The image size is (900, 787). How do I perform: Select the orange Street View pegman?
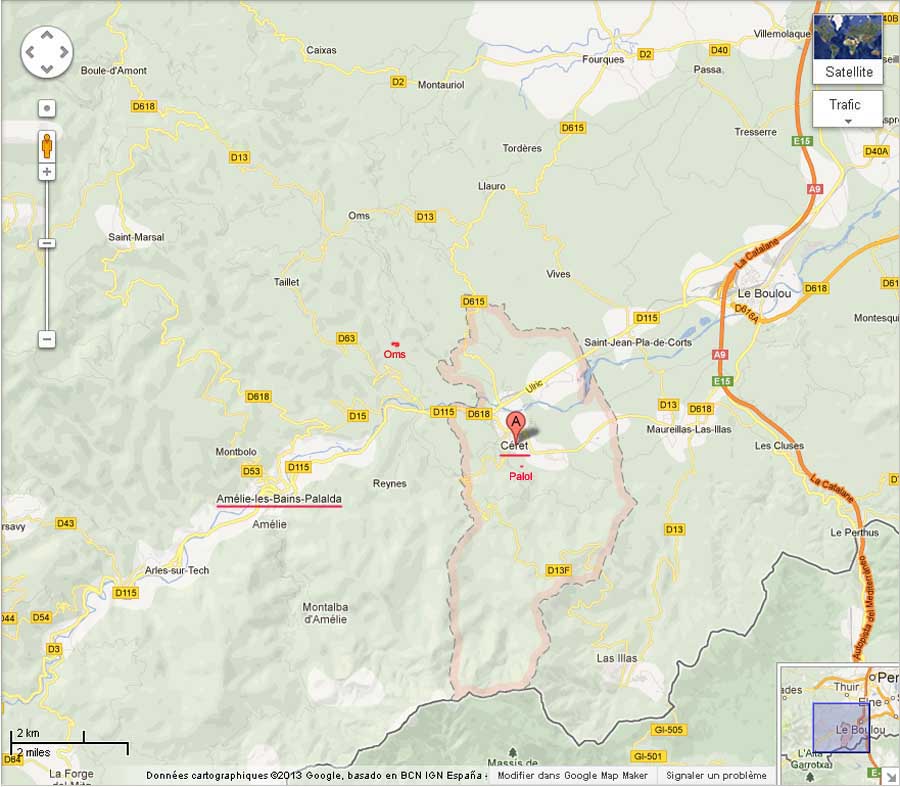click(47, 145)
